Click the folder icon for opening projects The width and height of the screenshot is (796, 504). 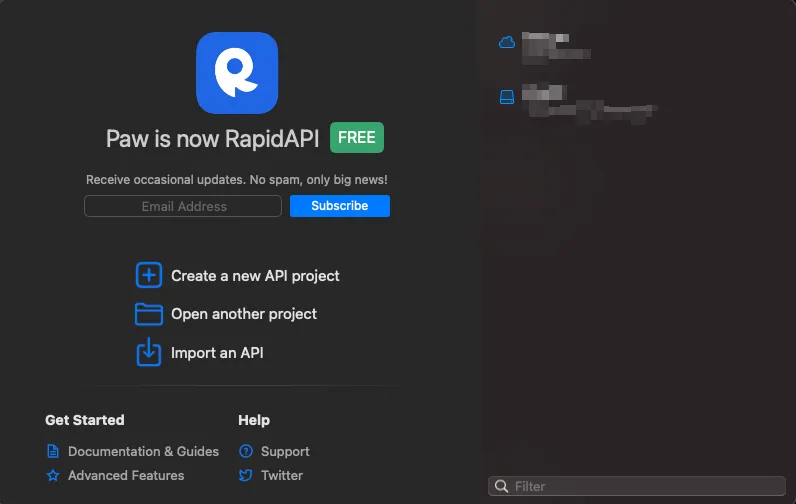point(148,314)
